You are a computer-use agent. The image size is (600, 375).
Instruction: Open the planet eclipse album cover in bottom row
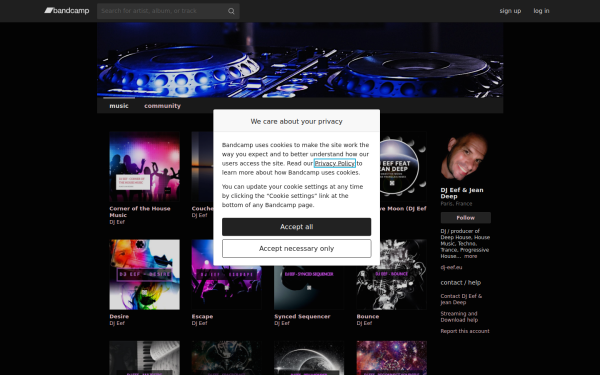pos(309,358)
